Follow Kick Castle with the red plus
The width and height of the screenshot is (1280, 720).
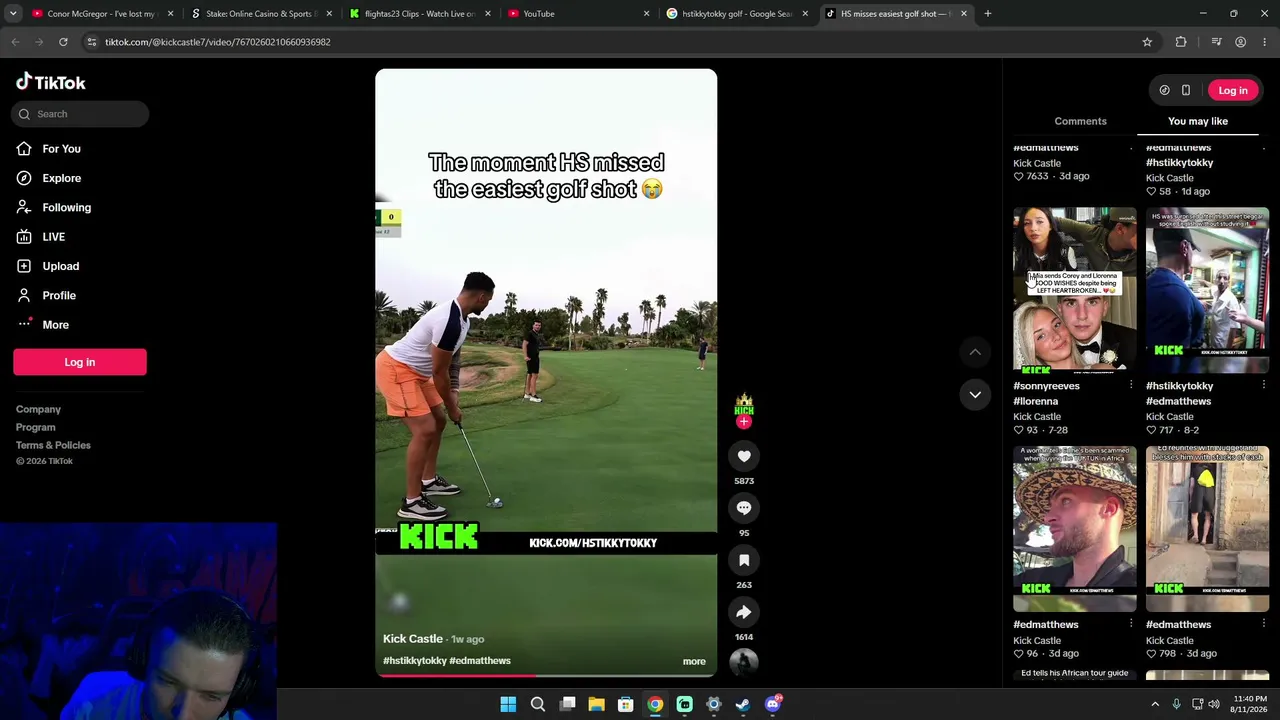743,422
